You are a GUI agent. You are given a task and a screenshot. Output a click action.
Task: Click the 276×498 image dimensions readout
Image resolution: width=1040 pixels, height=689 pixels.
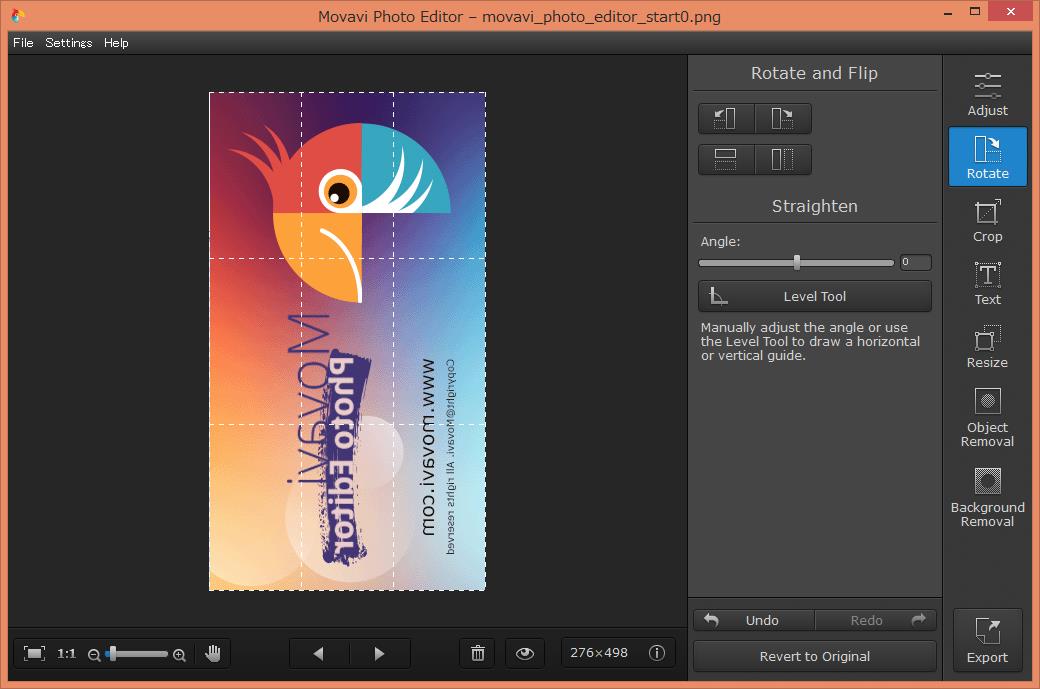click(x=599, y=653)
